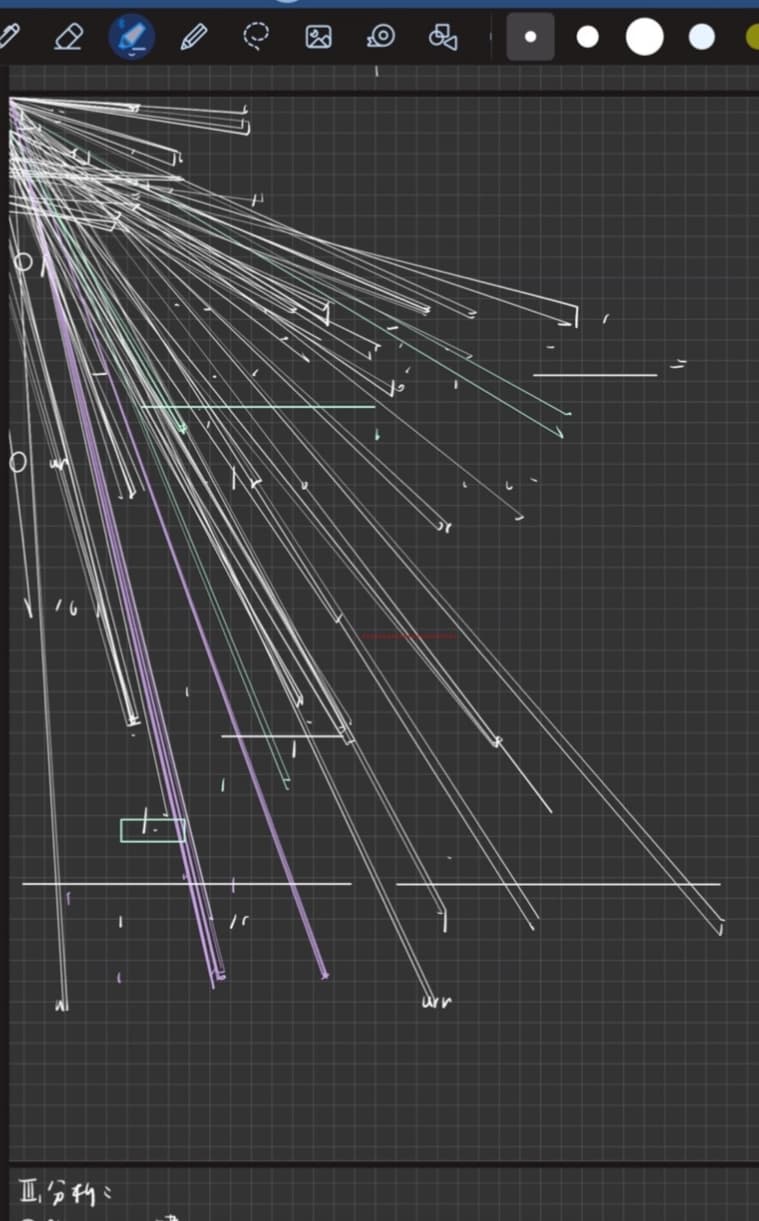Select the Eraser tool
This screenshot has height=1221, width=759.
69,37
